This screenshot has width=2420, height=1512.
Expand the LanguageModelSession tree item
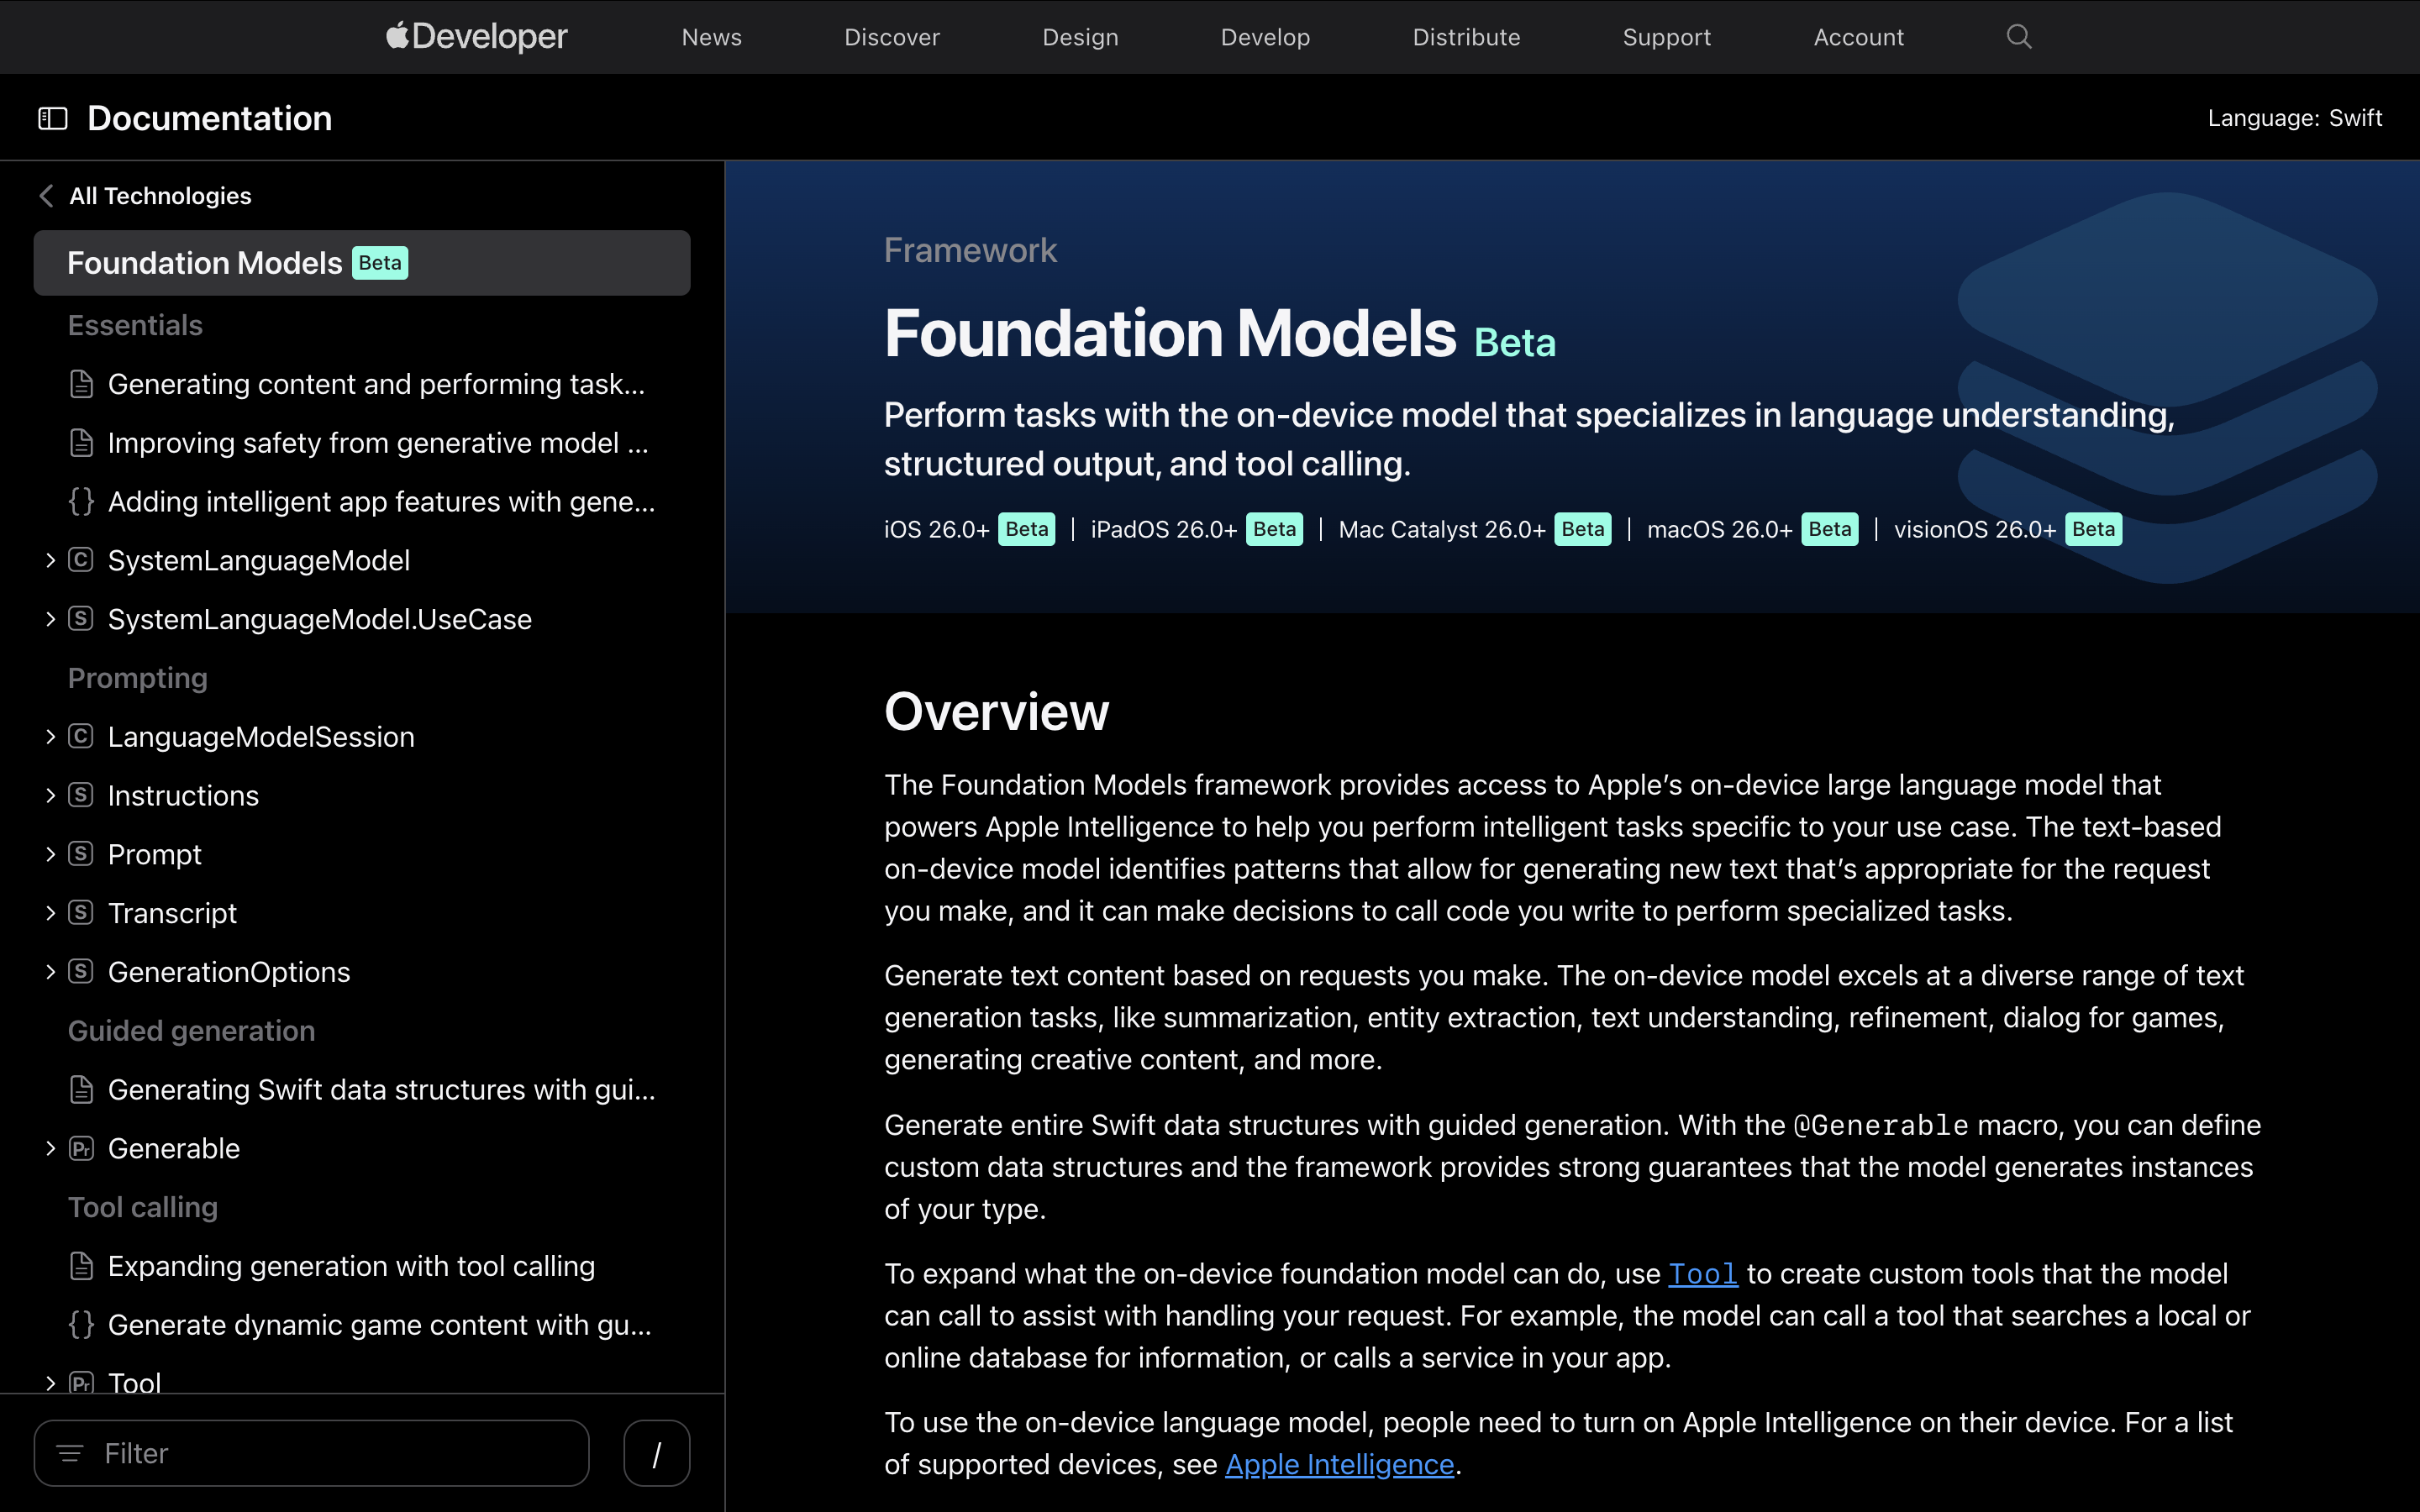tap(50, 737)
